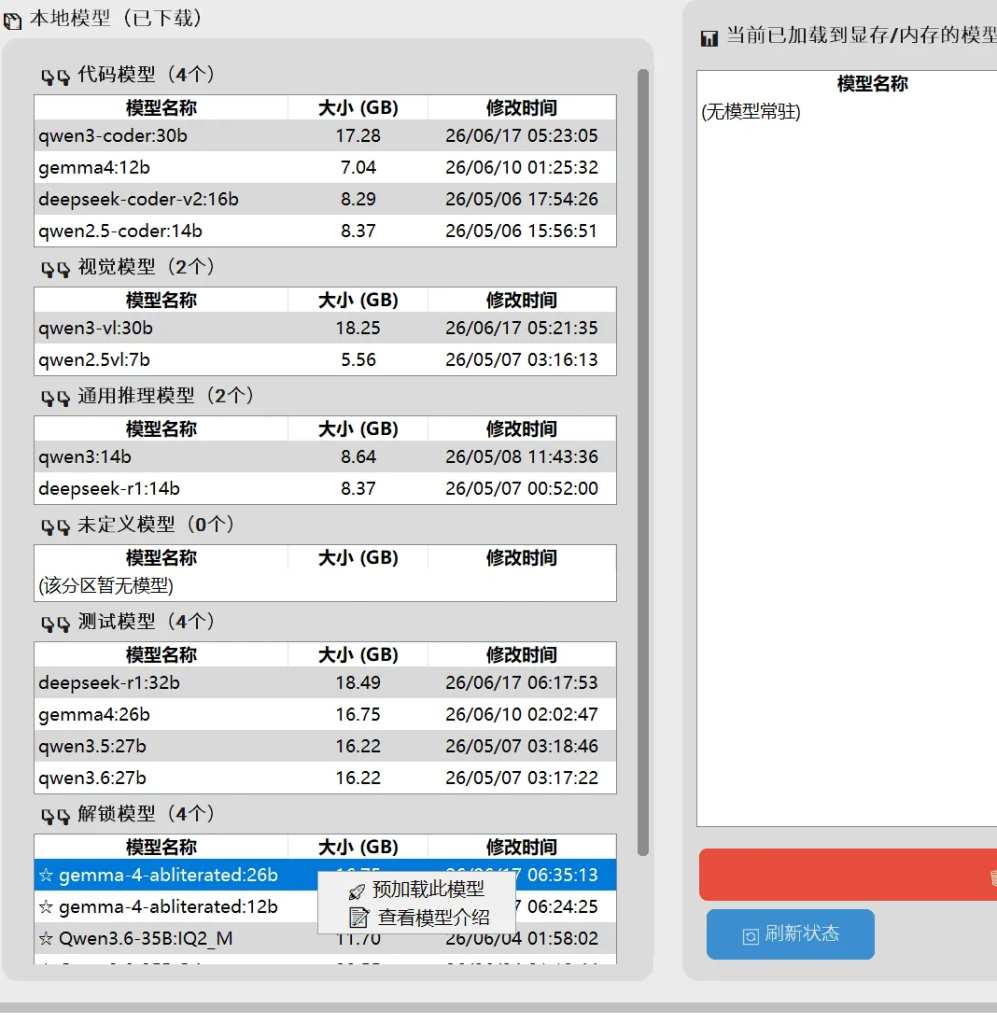Click the local models header icon

point(12,20)
